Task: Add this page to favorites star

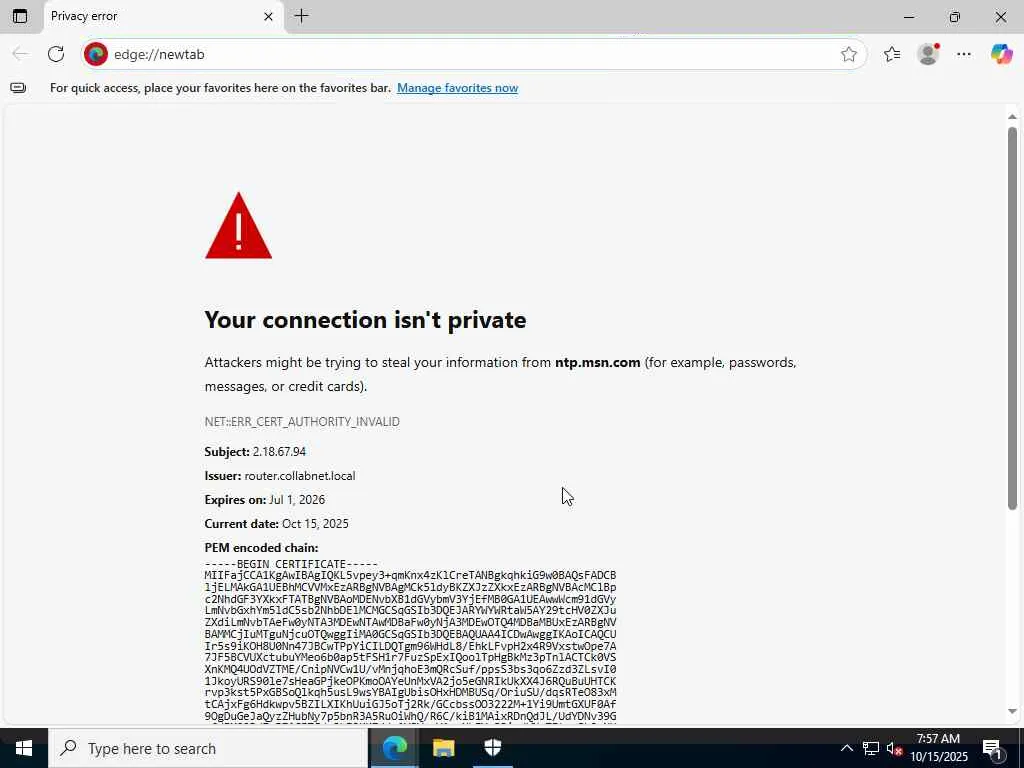Action: pyautogui.click(x=848, y=54)
